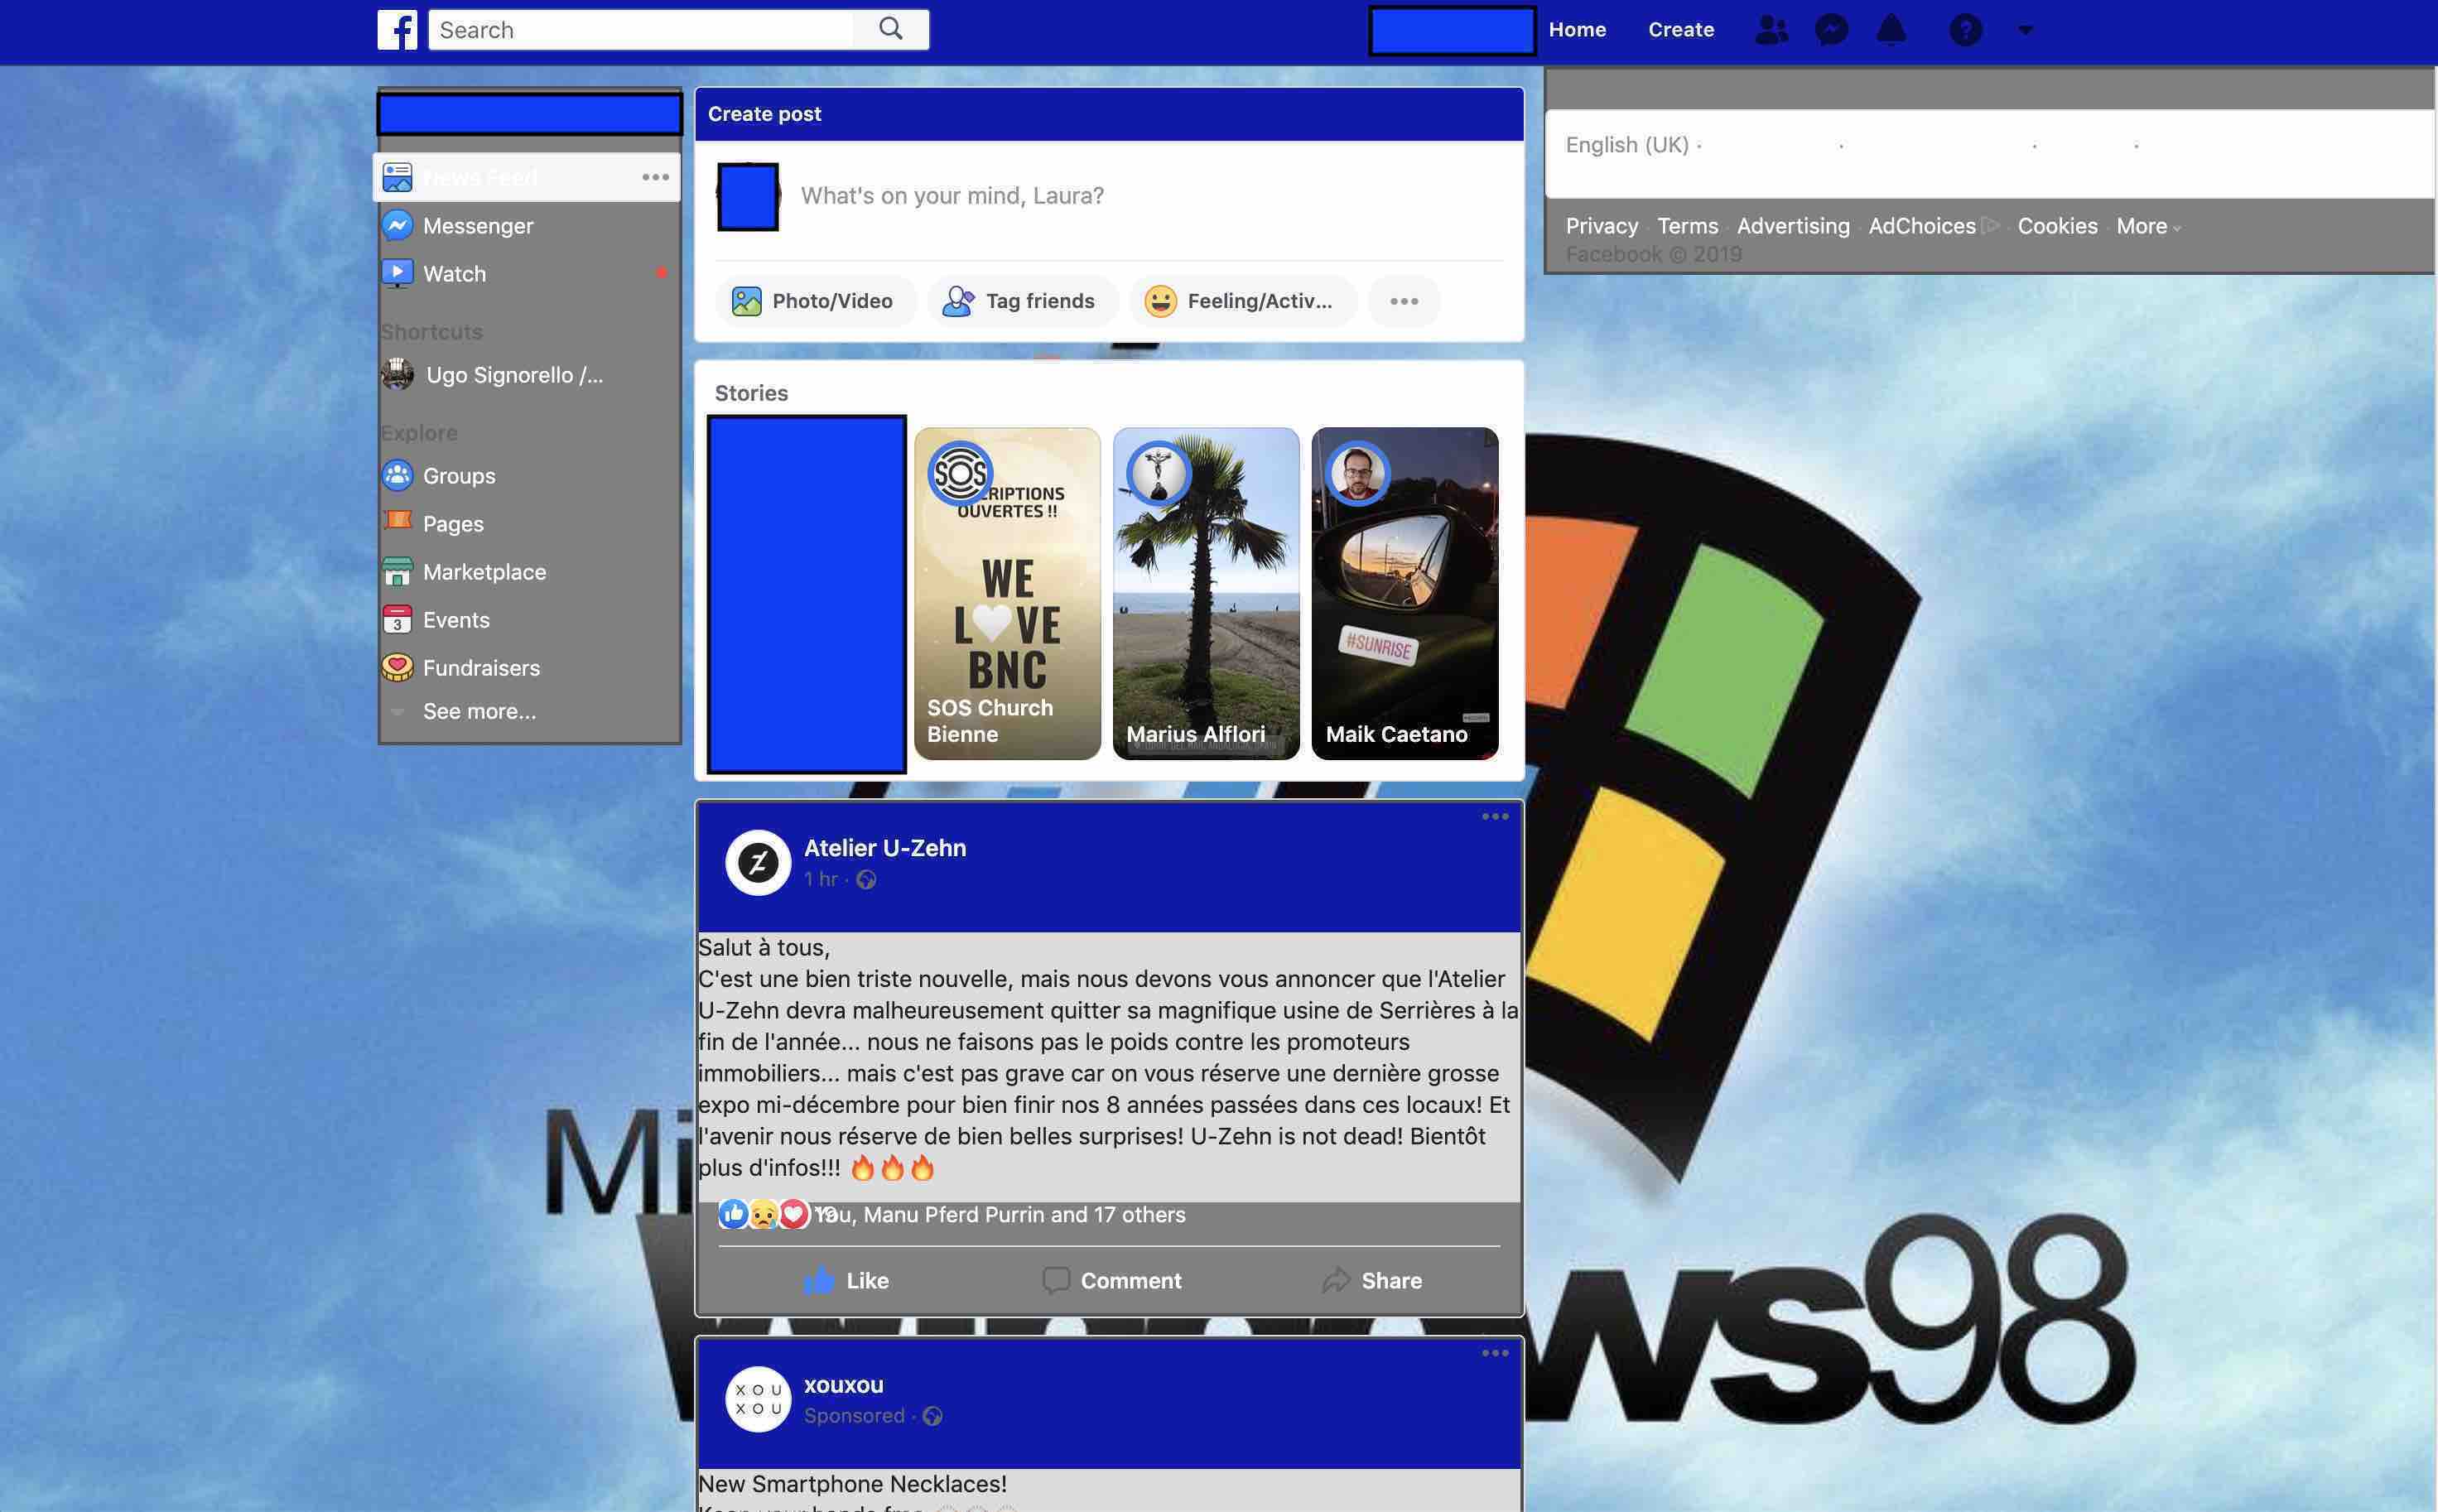Select Marketplace in left sidebar

click(x=484, y=572)
